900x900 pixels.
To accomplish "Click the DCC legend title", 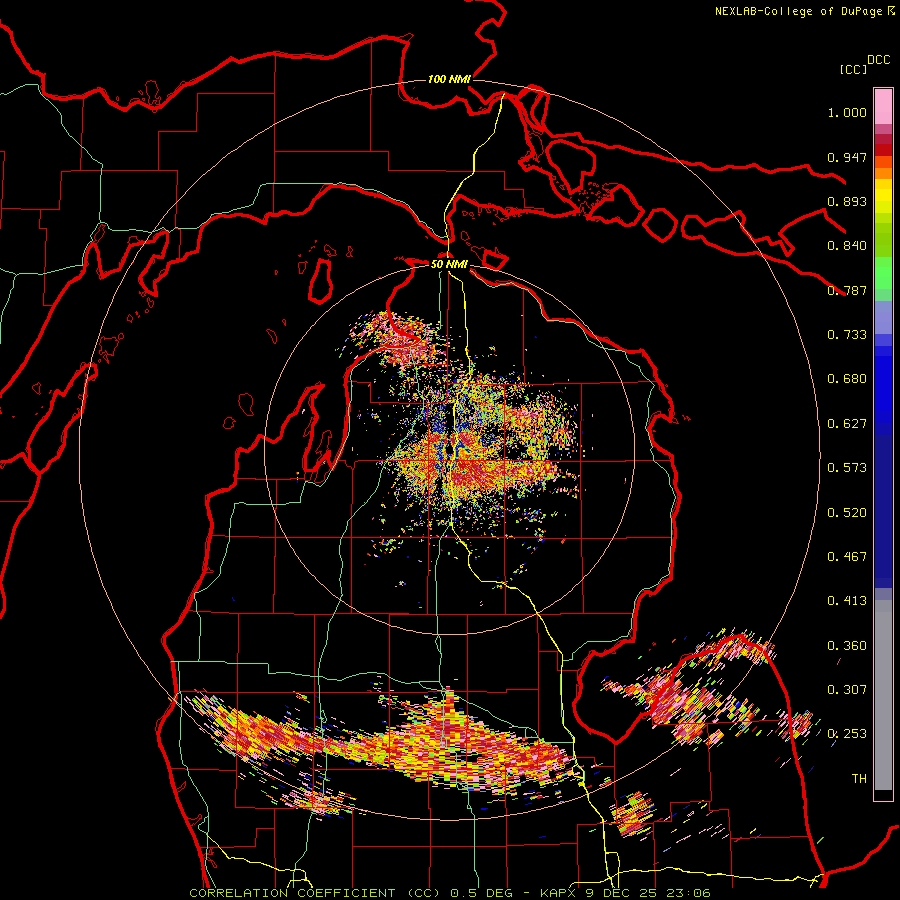I will (878, 60).
